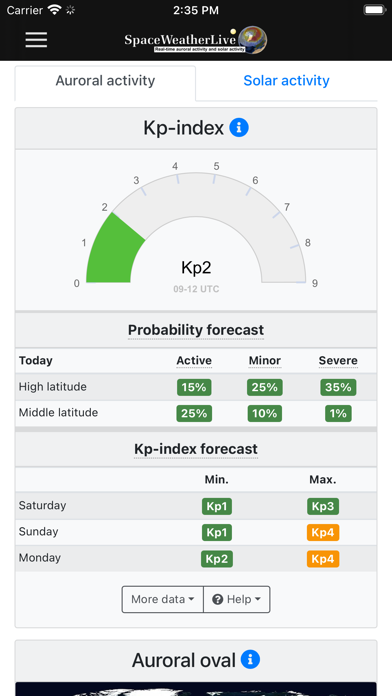Tap the orange Kp4 badge for Sunday

coord(323,532)
